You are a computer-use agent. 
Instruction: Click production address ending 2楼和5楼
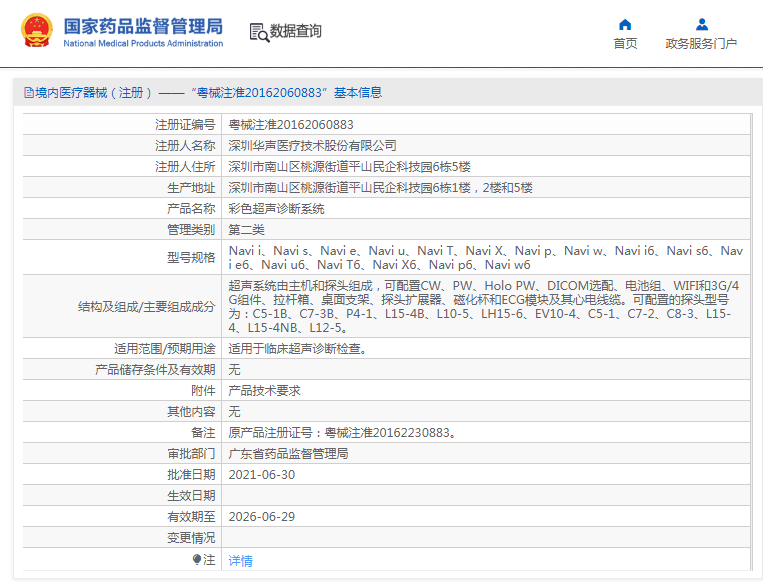(381, 188)
